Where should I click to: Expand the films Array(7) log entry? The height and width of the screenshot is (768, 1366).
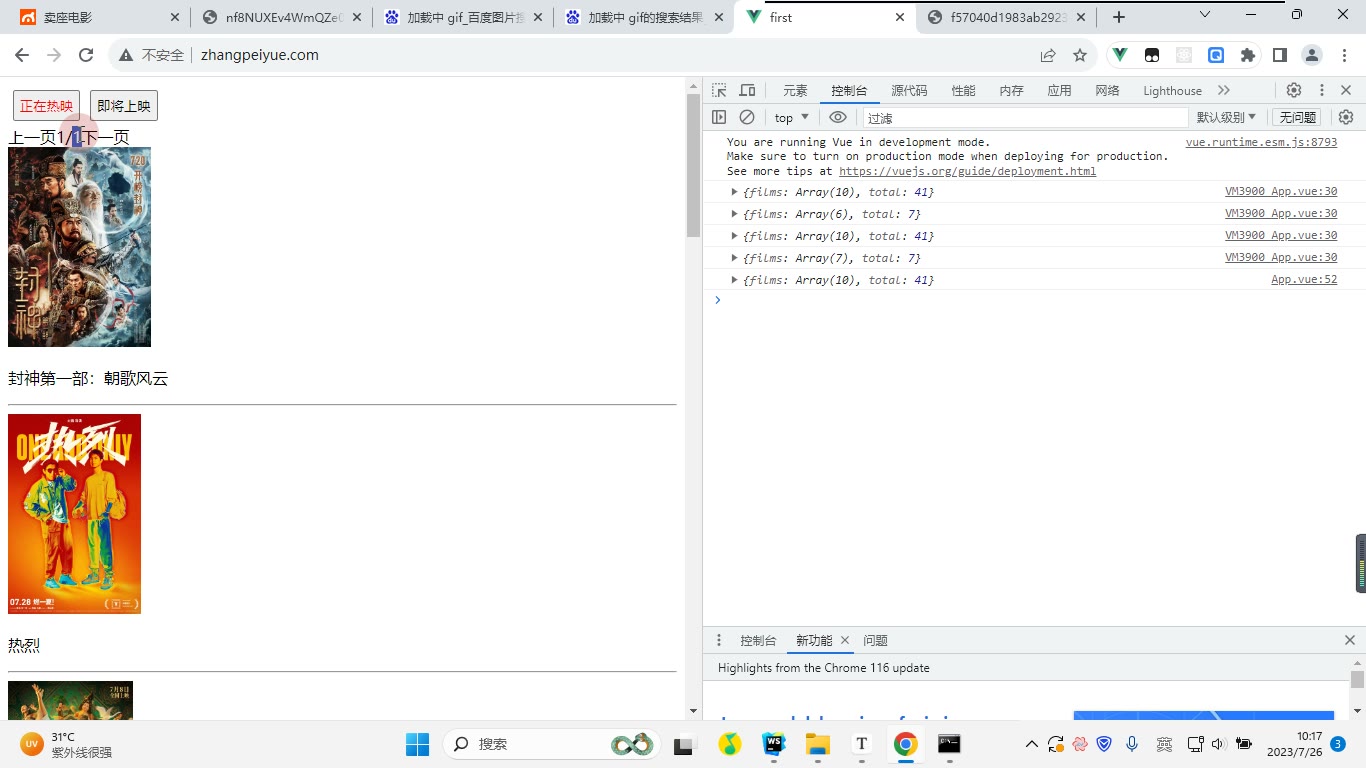click(735, 258)
